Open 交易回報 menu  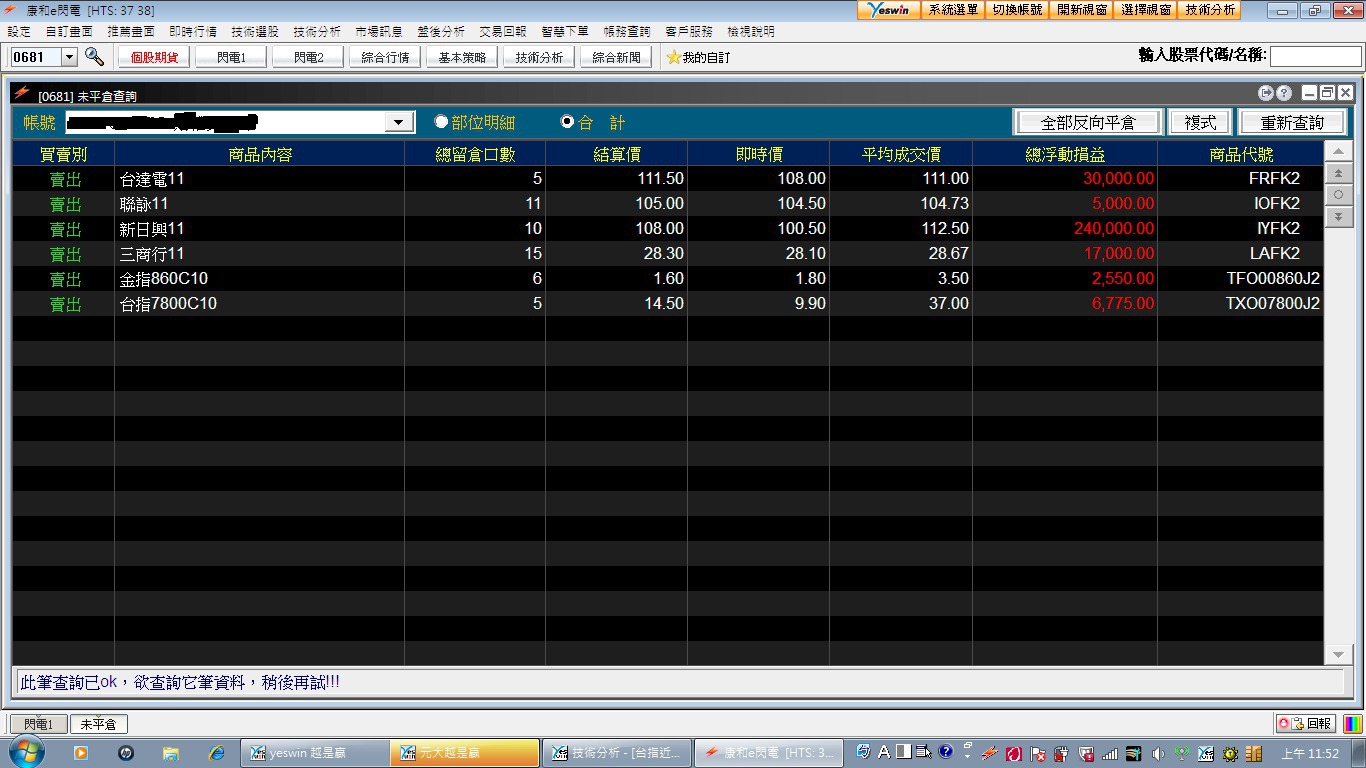[x=502, y=32]
